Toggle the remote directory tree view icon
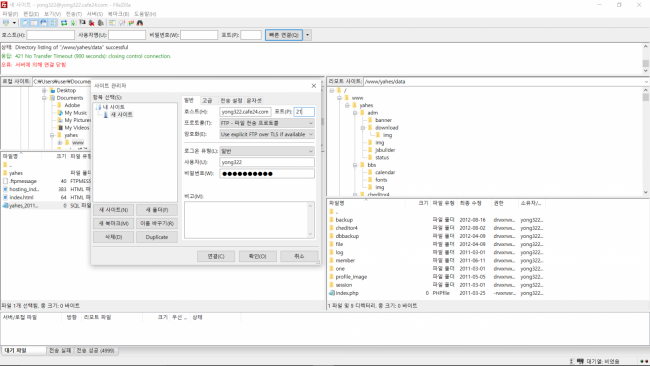The height and width of the screenshot is (366, 650). point(44,23)
